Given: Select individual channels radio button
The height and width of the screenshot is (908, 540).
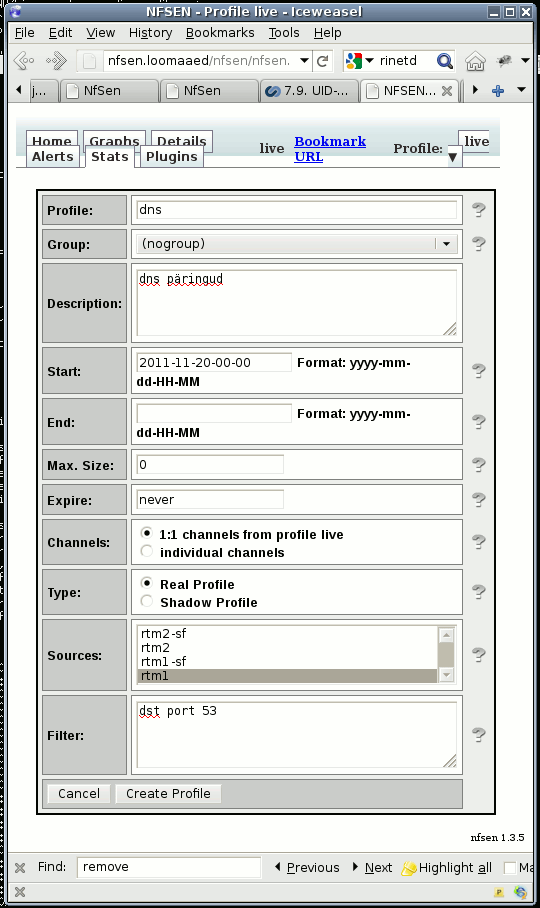Looking at the screenshot, I should (x=147, y=551).
